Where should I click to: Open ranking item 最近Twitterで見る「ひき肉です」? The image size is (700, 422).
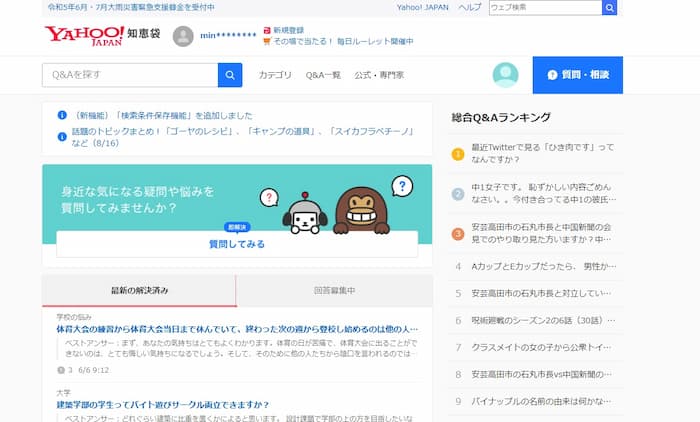click(x=543, y=153)
